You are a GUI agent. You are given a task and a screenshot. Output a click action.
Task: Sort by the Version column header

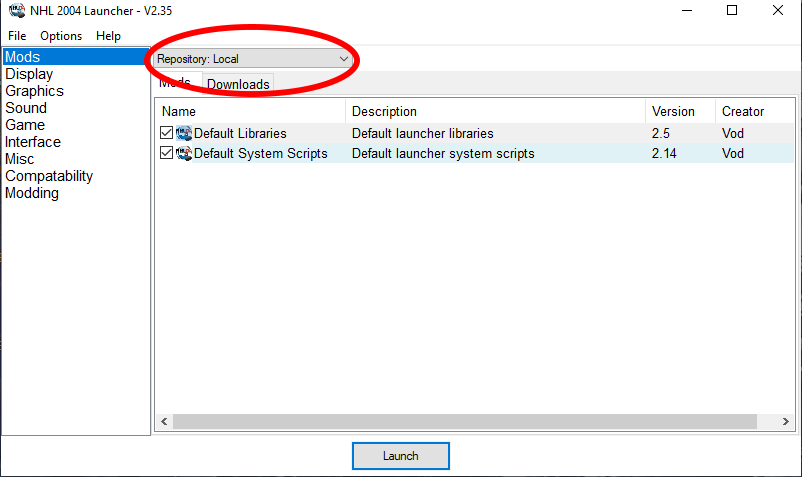click(x=680, y=111)
